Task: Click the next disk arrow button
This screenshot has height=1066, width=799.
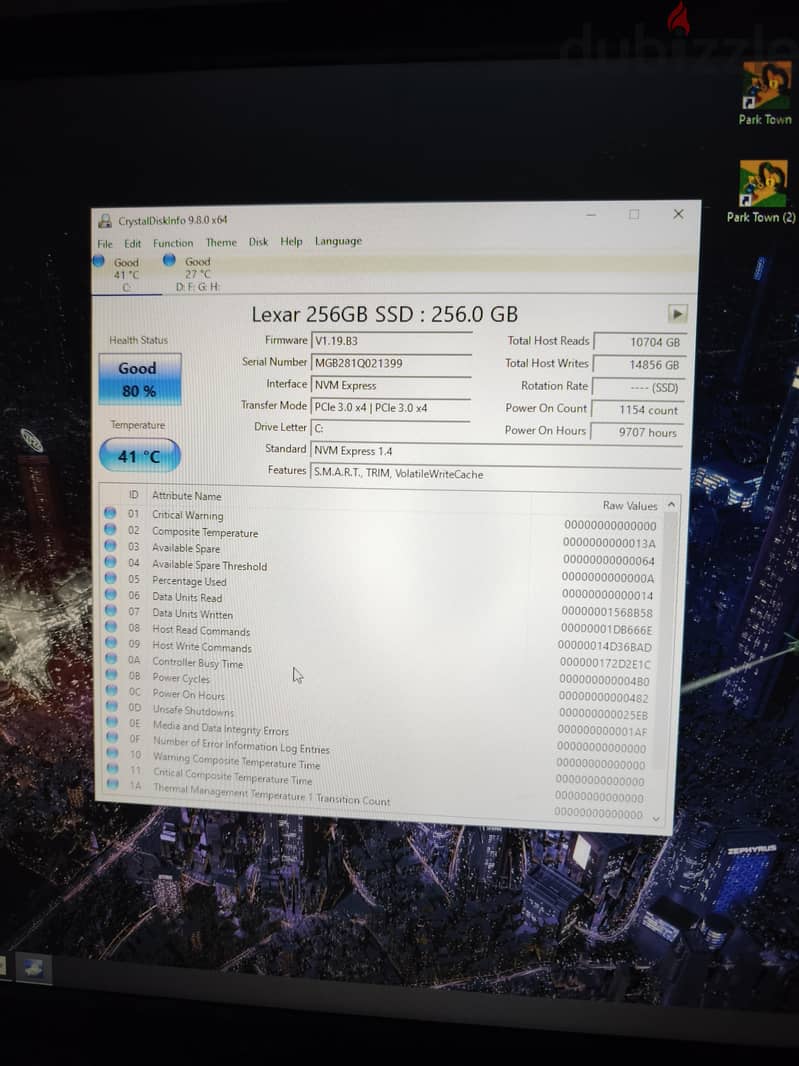Action: [x=677, y=314]
